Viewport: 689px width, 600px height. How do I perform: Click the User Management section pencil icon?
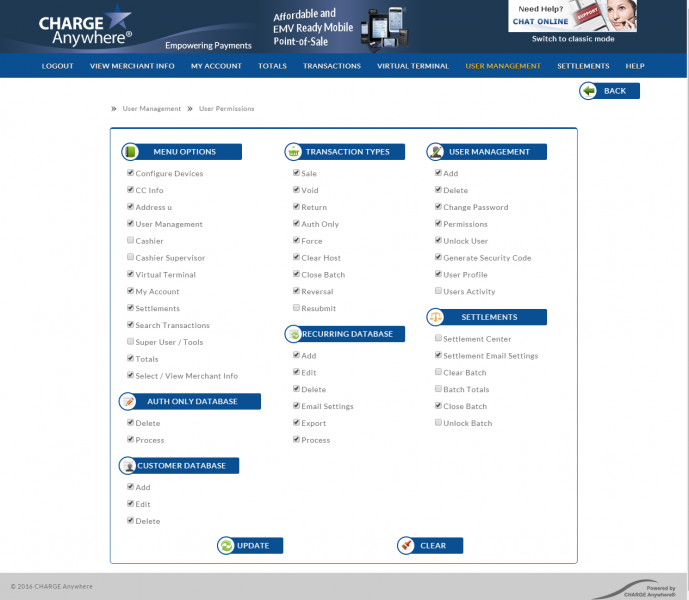(x=435, y=152)
